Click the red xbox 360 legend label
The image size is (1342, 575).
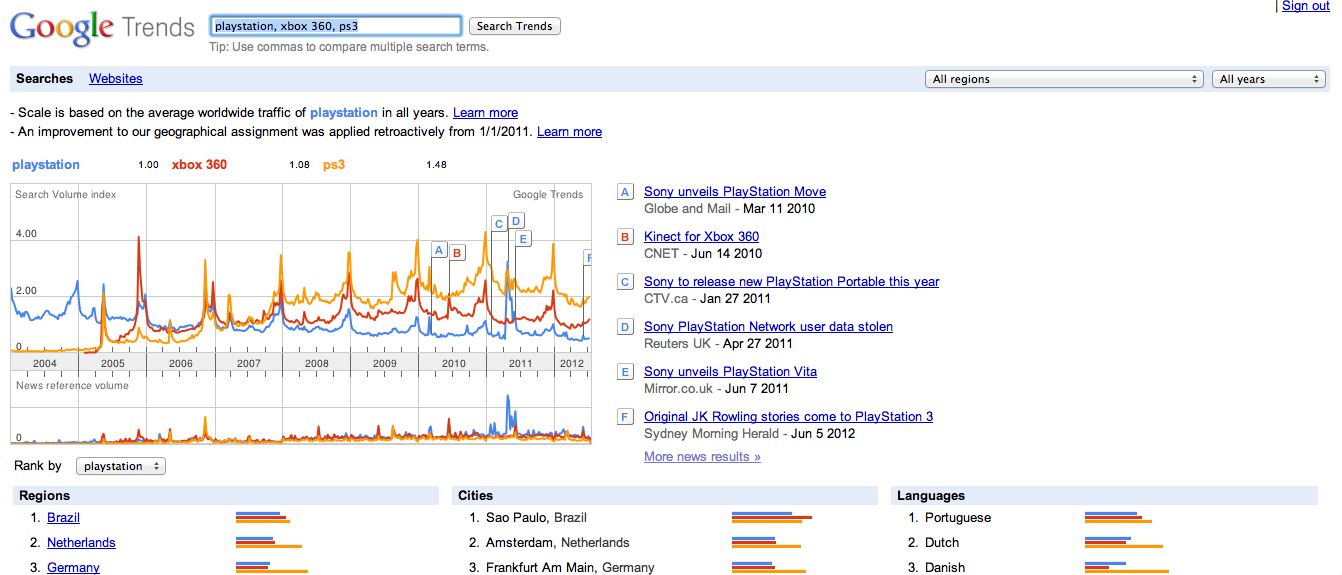click(199, 165)
